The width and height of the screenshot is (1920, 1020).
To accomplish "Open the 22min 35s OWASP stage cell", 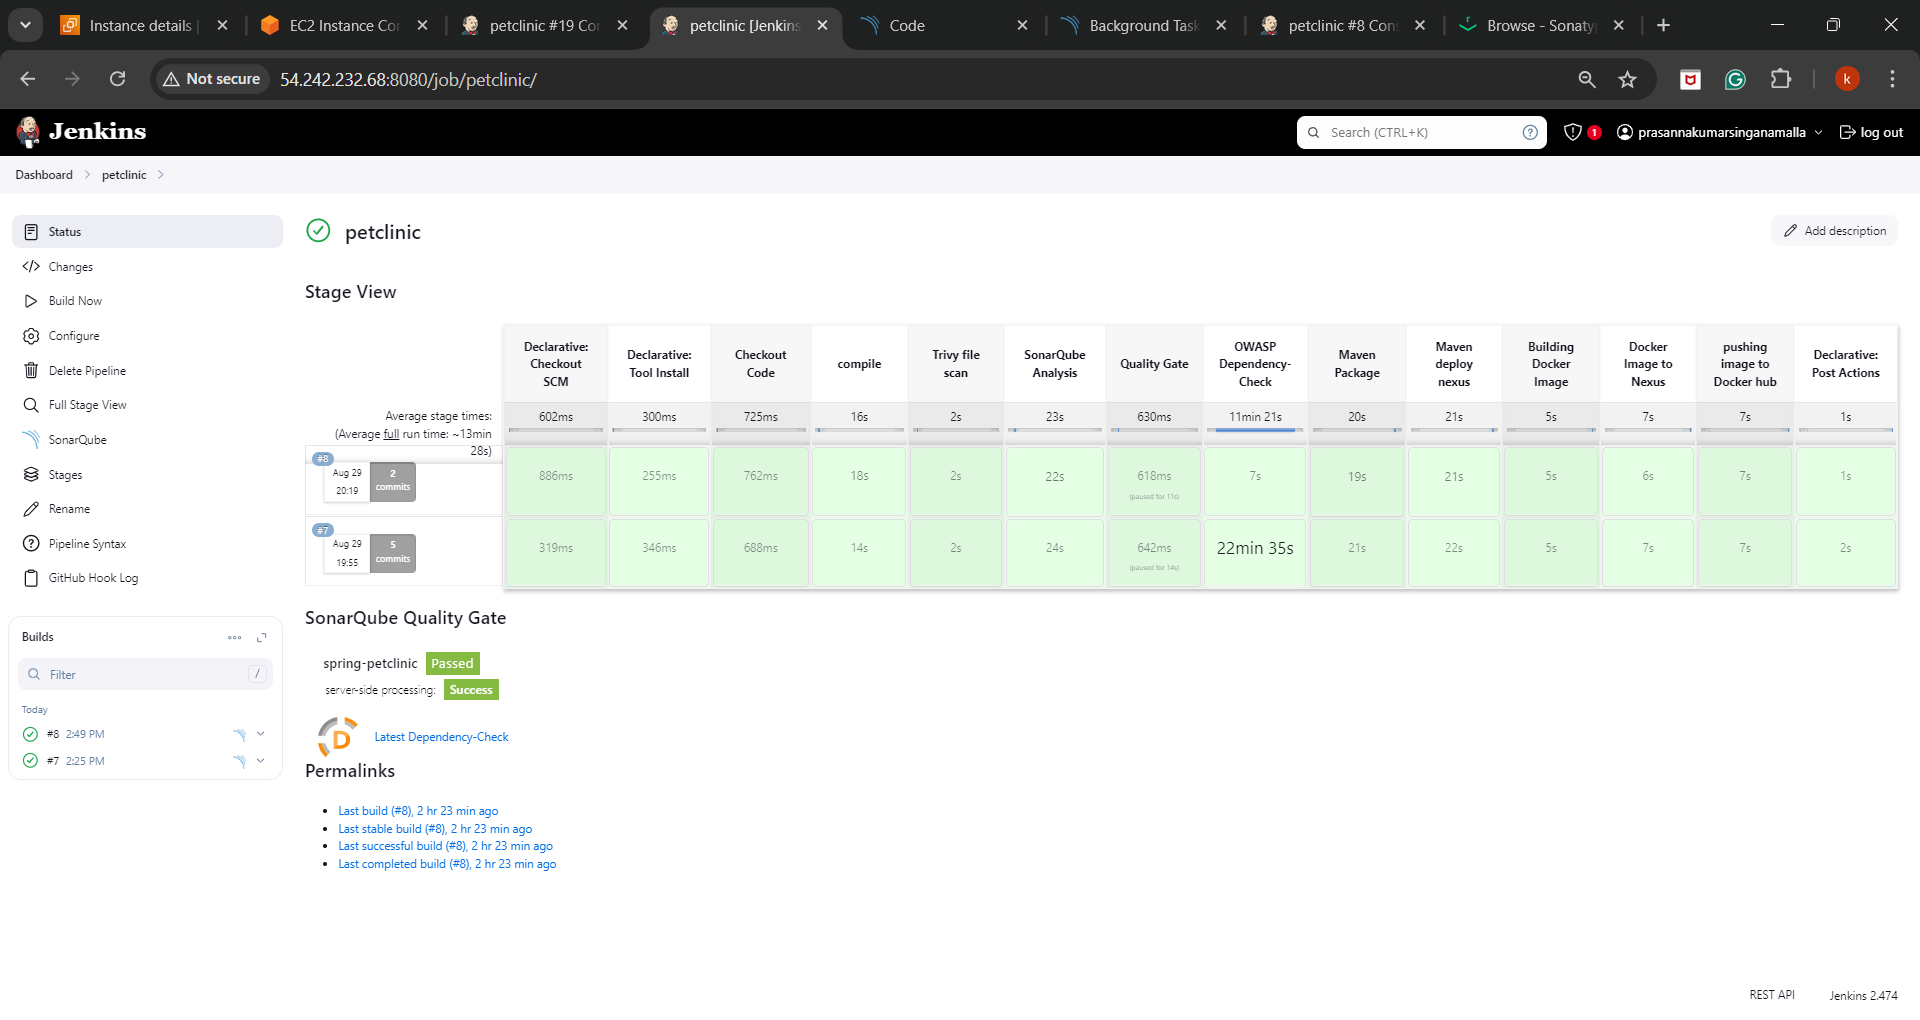I will (1254, 548).
